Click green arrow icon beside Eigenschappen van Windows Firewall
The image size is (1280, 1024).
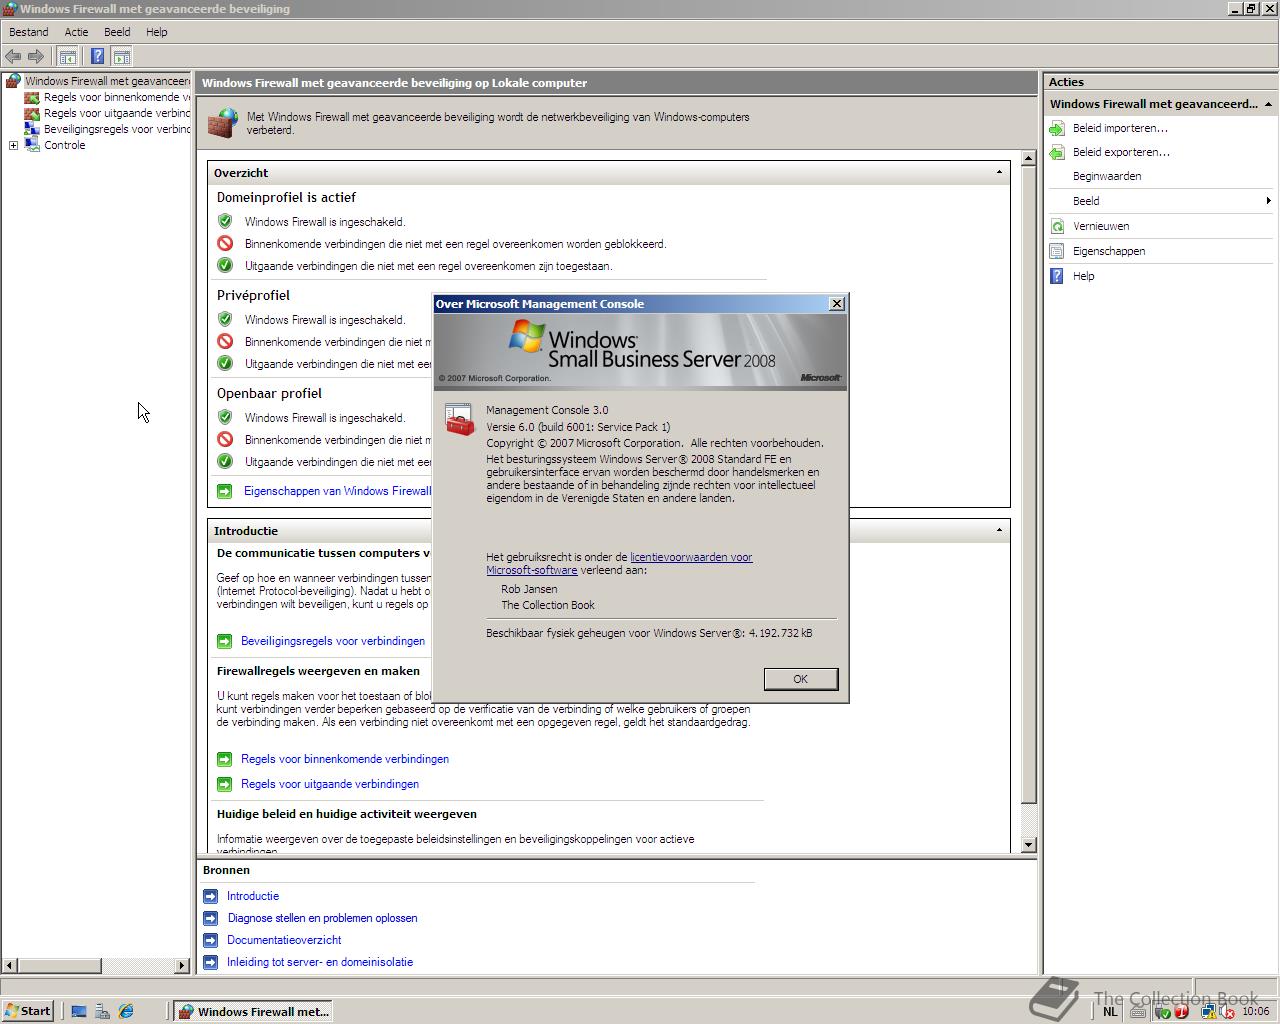pyautogui.click(x=225, y=491)
